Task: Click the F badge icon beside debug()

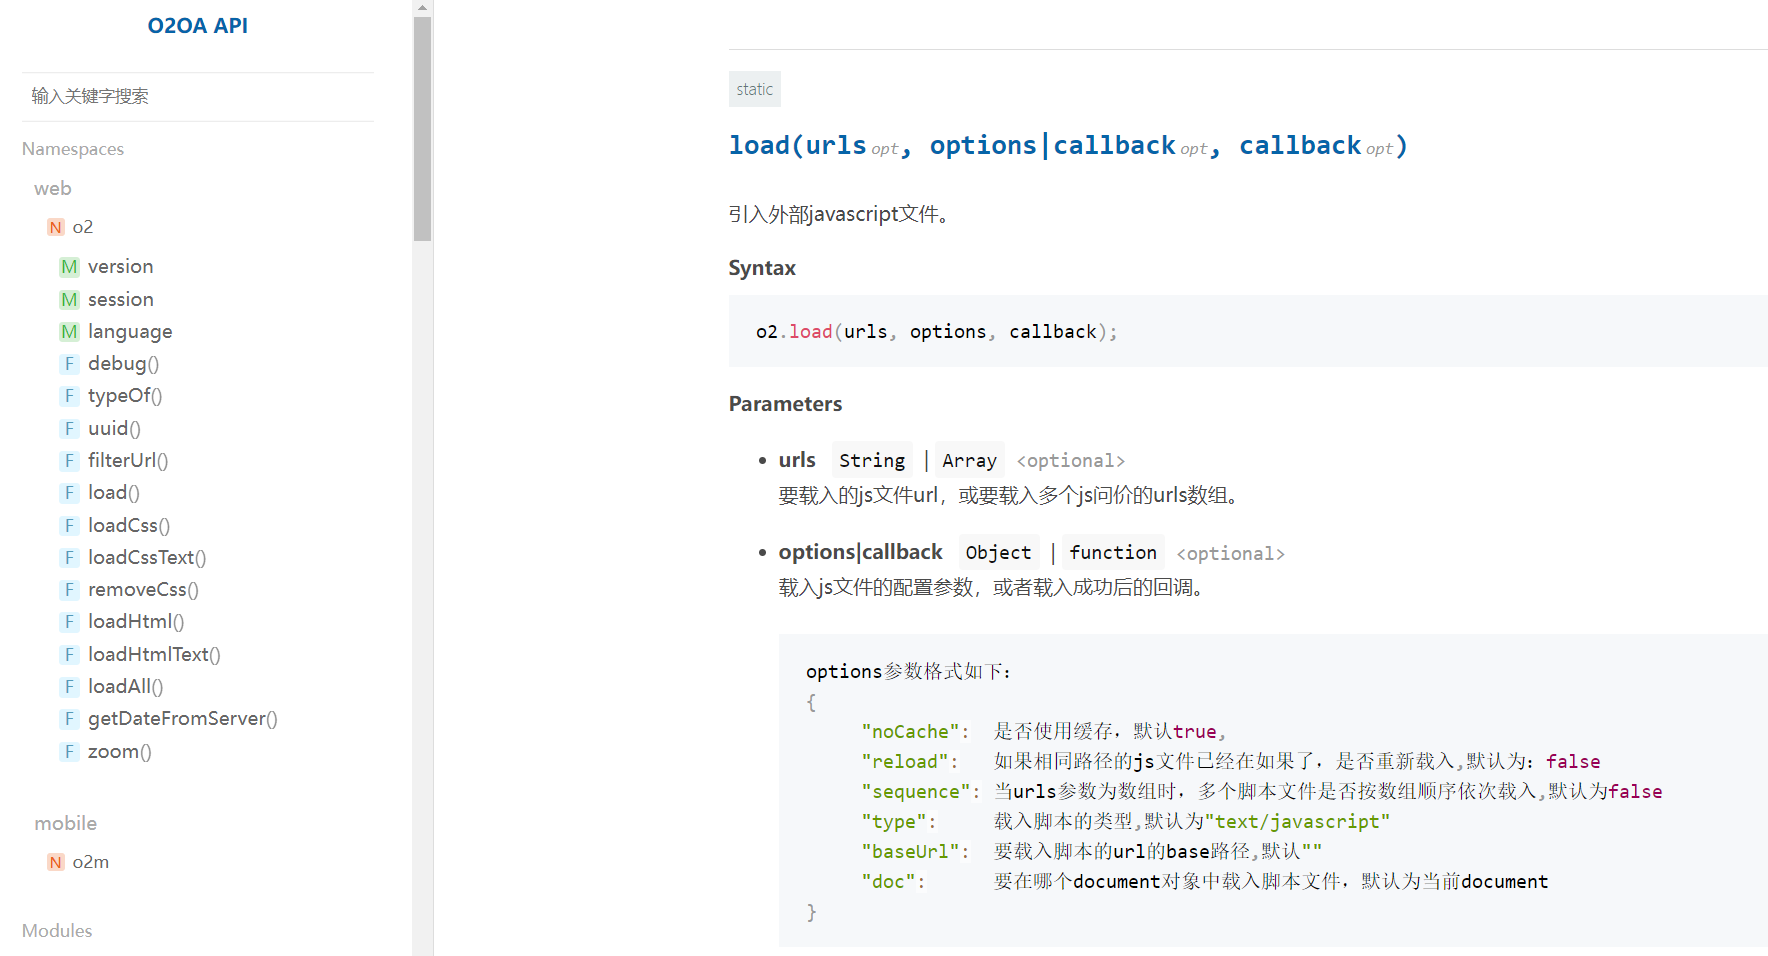Action: (x=69, y=364)
